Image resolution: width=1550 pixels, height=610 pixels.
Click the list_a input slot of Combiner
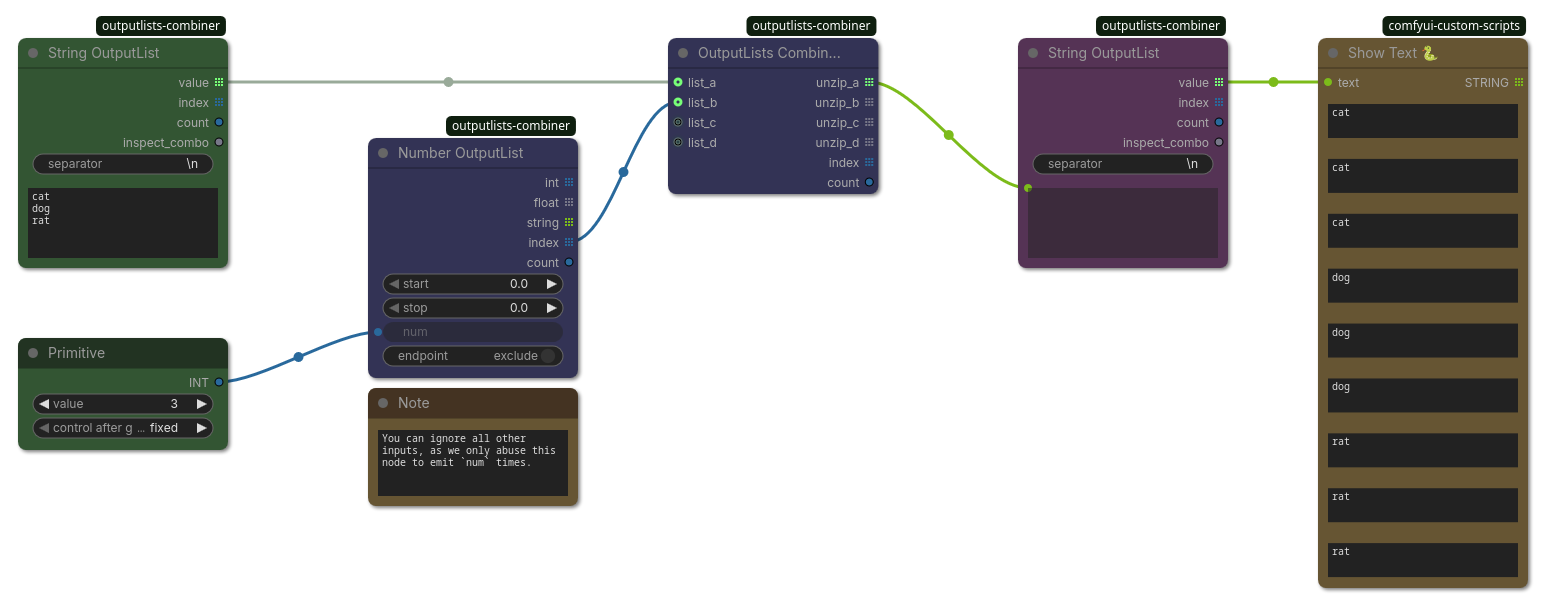coord(678,83)
